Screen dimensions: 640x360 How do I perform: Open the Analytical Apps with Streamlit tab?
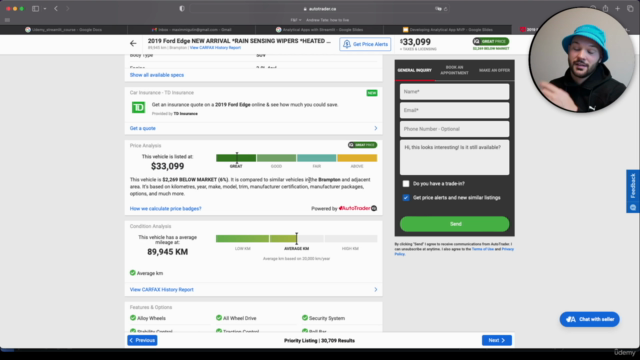pos(319,29)
